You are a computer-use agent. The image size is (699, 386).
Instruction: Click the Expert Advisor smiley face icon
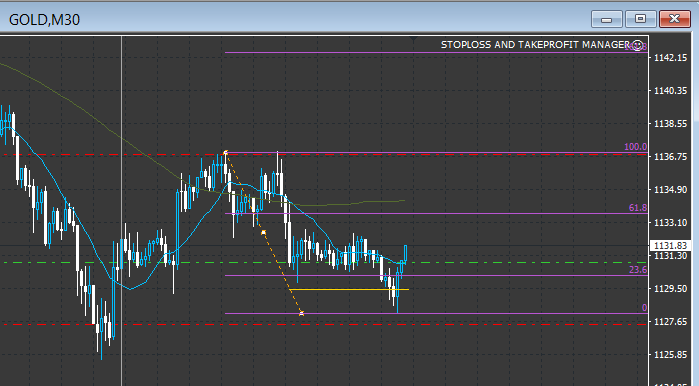pyautogui.click(x=637, y=45)
